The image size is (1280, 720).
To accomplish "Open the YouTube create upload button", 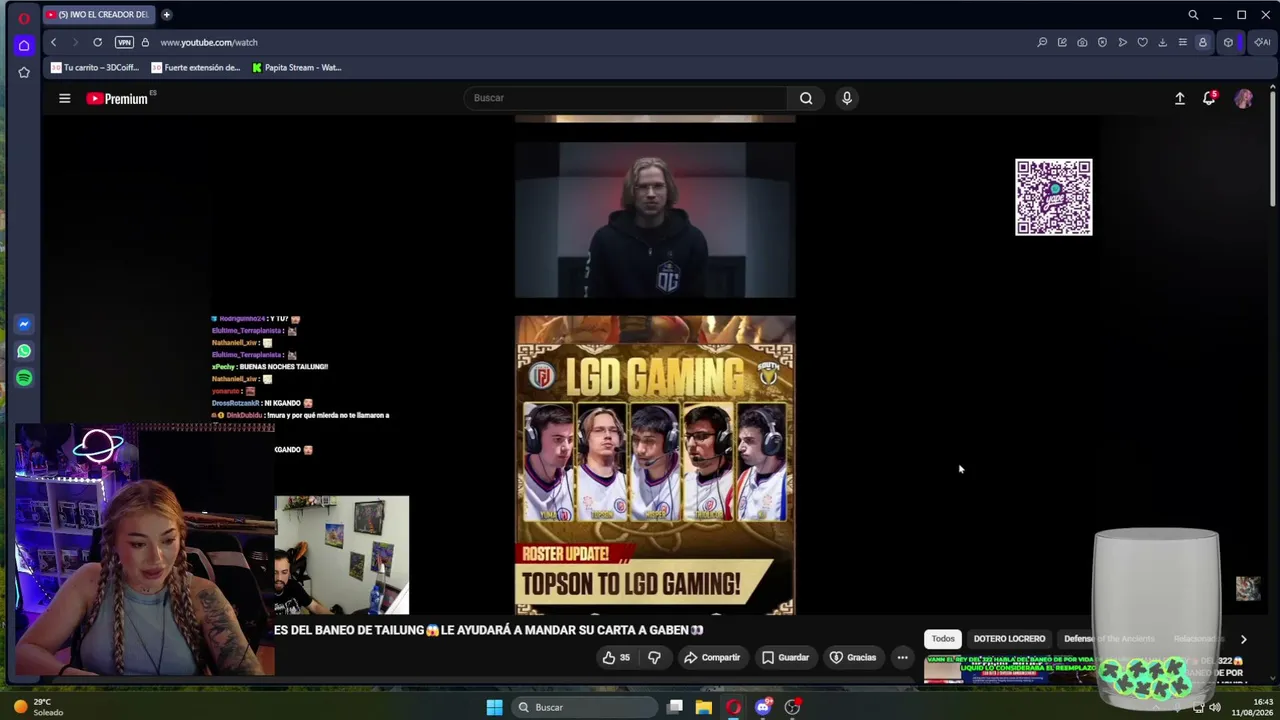I will [x=1180, y=98].
